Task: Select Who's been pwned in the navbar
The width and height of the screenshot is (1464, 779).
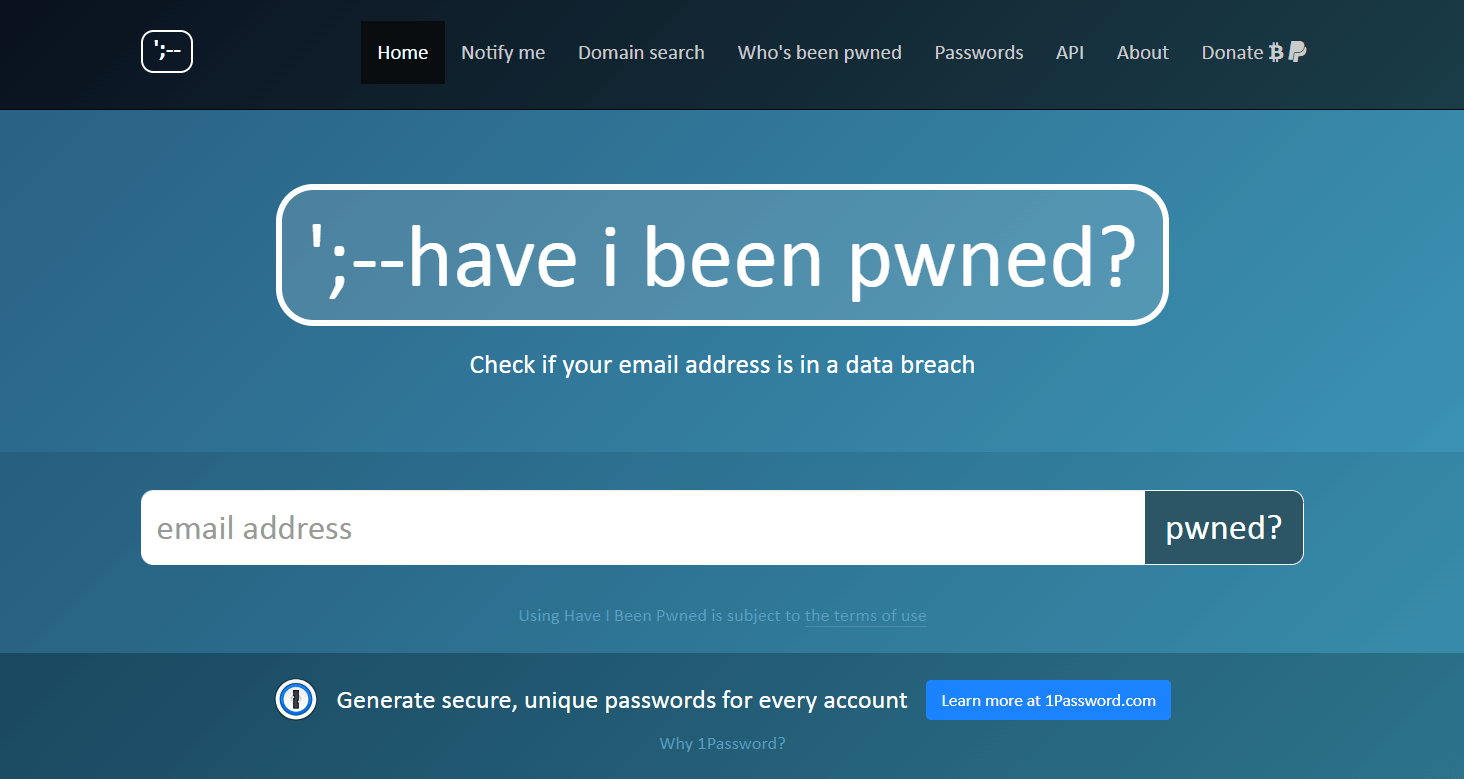Action: click(819, 52)
